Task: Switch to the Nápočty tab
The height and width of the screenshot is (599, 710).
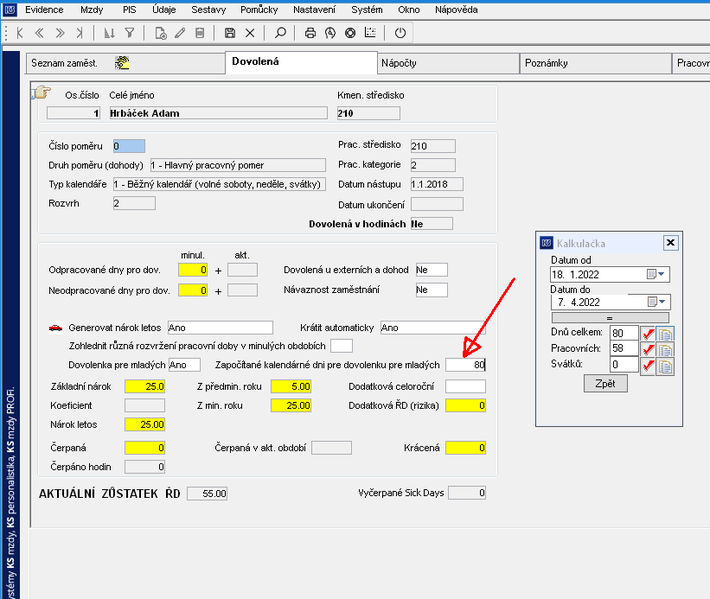Action: point(448,63)
